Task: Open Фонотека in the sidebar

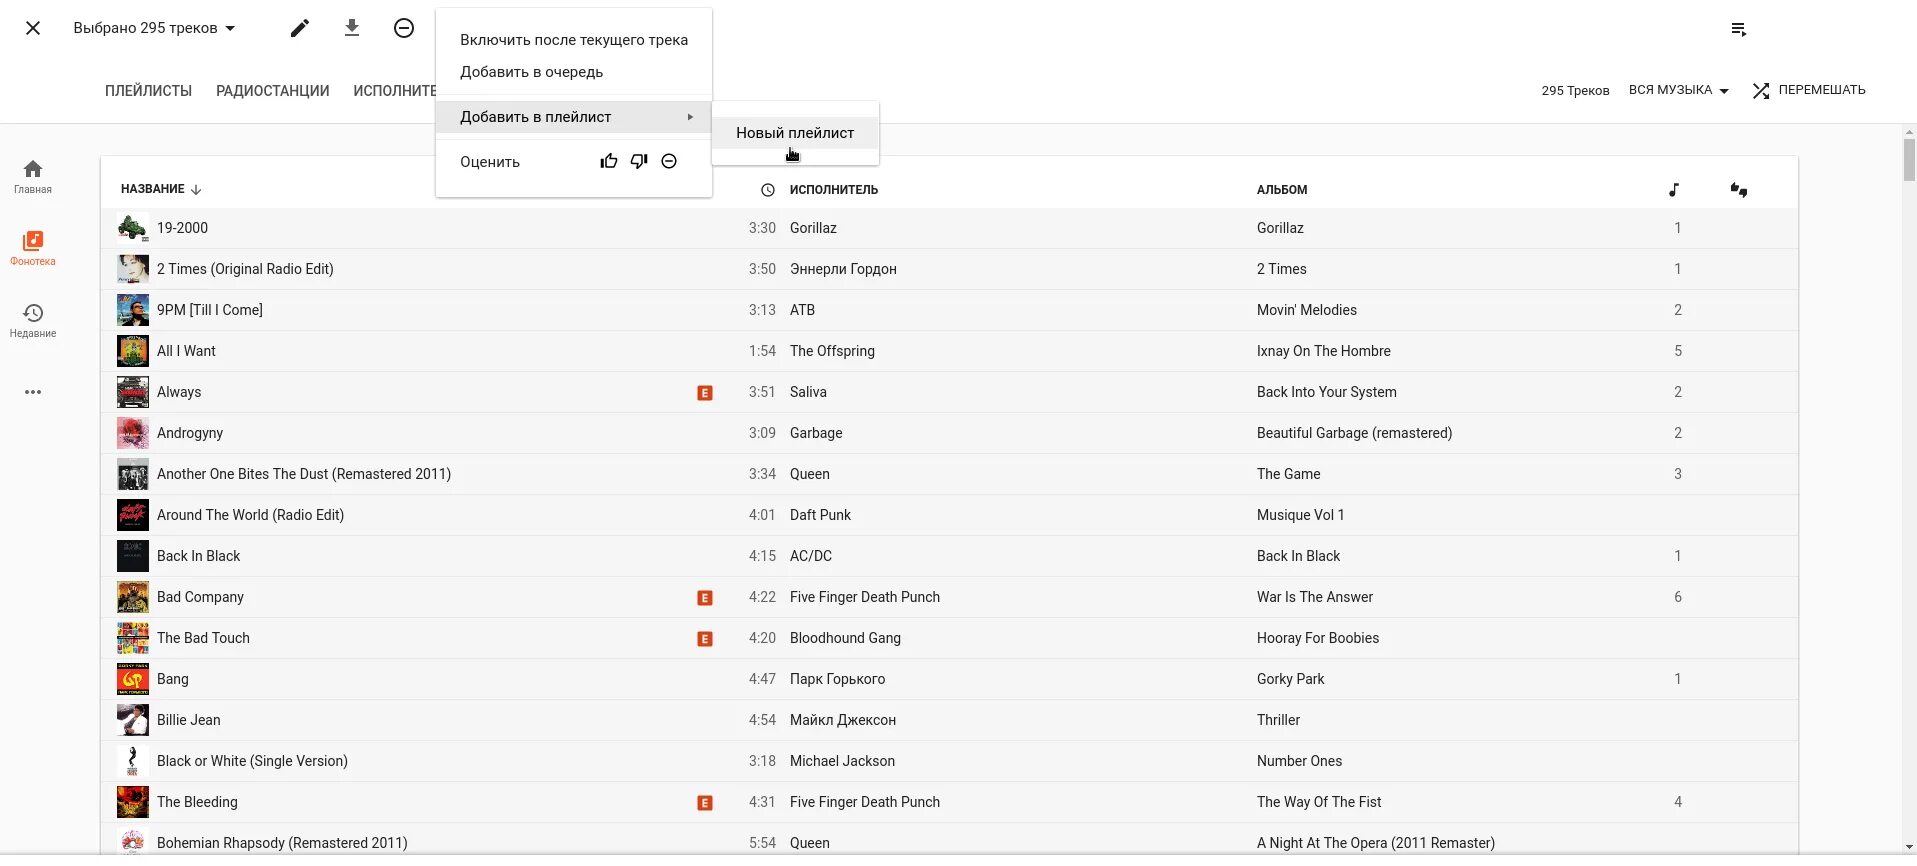Action: 33,248
